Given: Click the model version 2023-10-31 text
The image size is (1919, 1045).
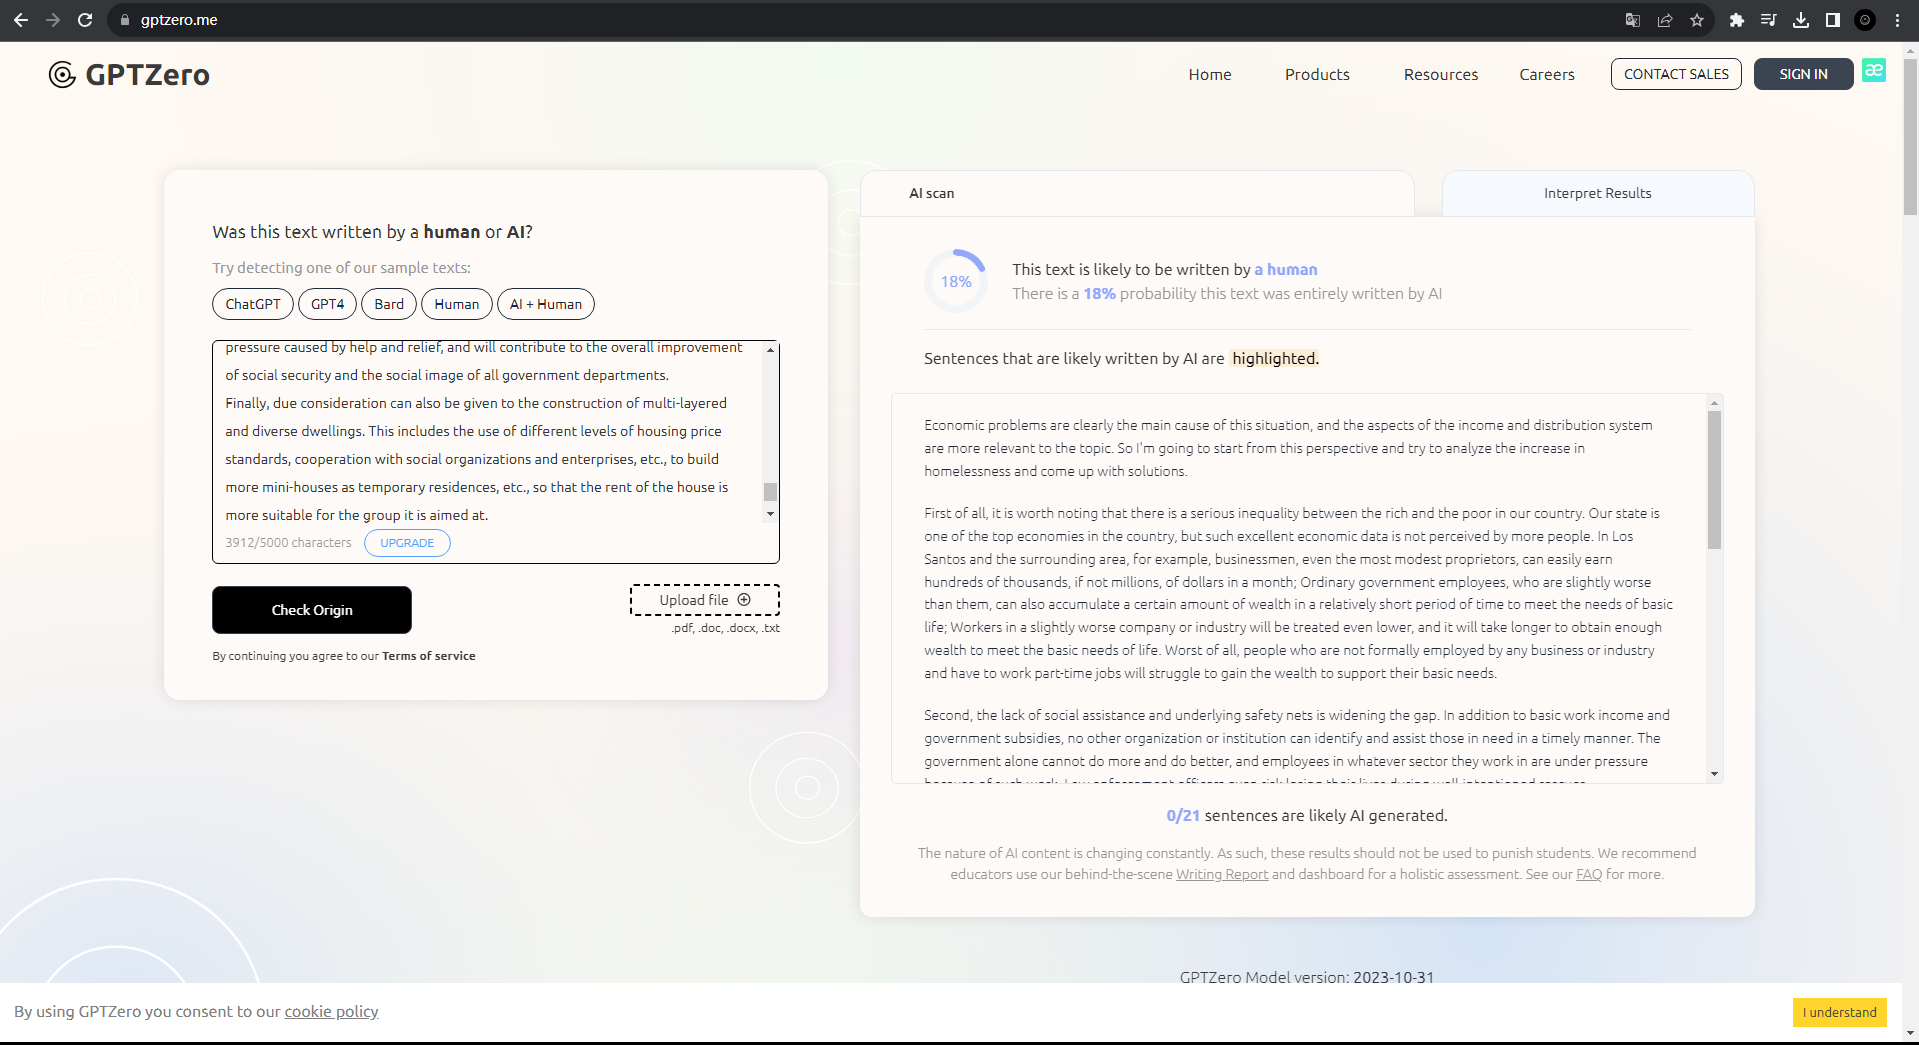Looking at the screenshot, I should 1394,977.
